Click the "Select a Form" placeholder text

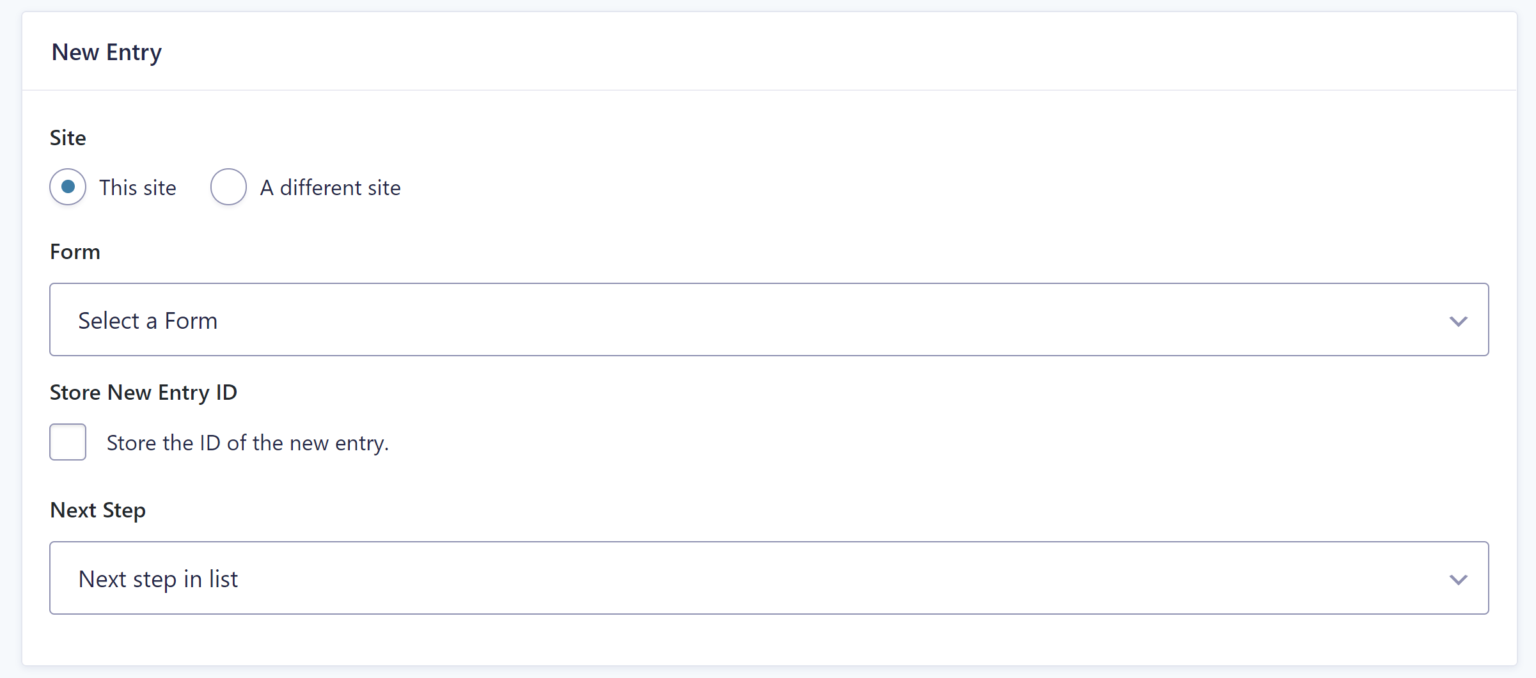[148, 321]
